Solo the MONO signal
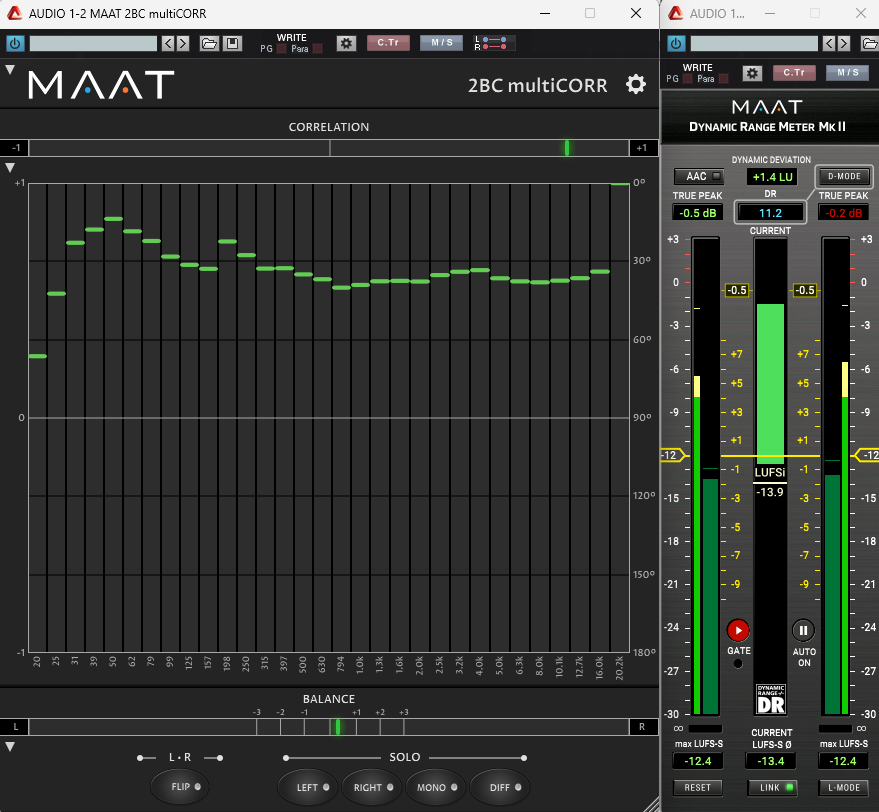 point(436,787)
